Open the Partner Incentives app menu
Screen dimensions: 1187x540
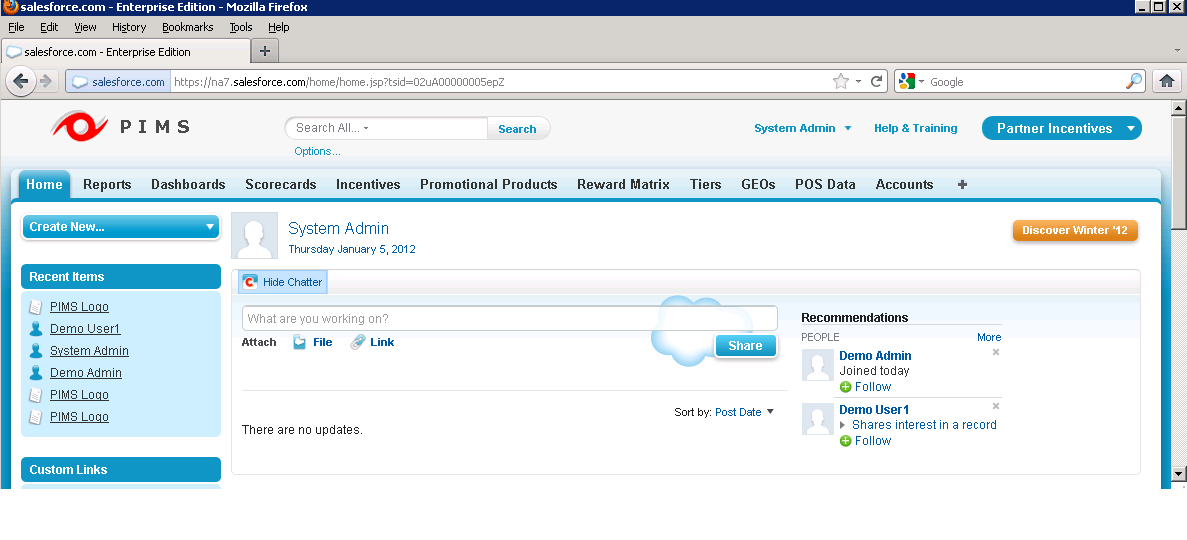point(1061,128)
